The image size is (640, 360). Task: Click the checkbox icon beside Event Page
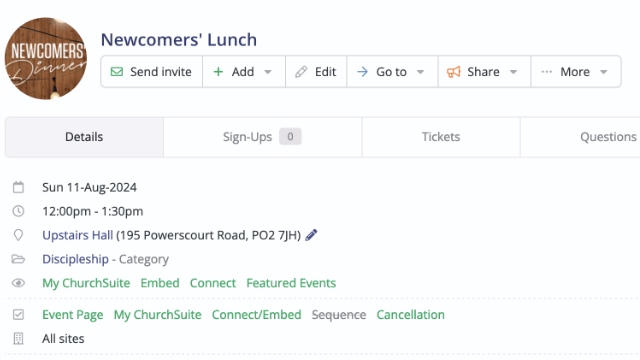18,315
